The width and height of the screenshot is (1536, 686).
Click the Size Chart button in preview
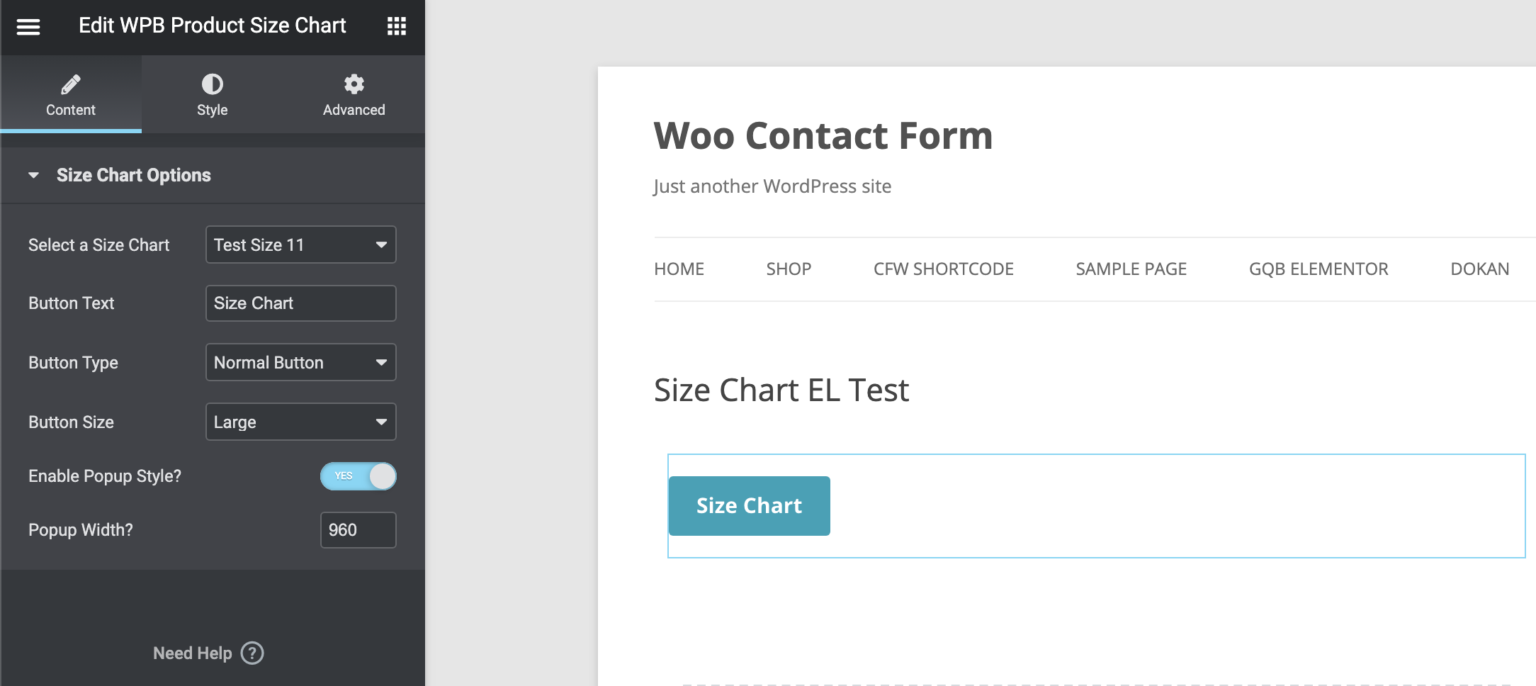click(748, 506)
